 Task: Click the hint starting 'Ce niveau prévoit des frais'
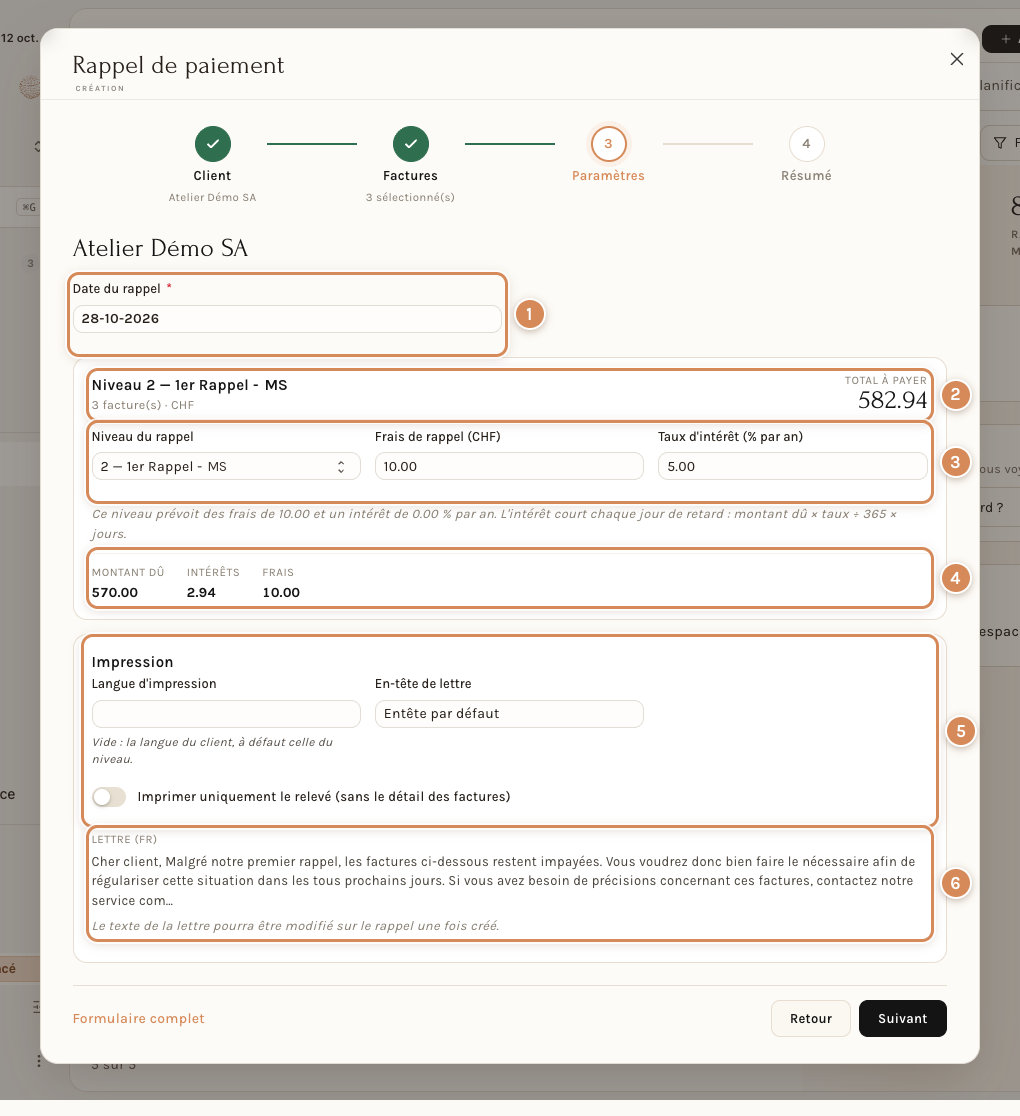[x=494, y=524]
